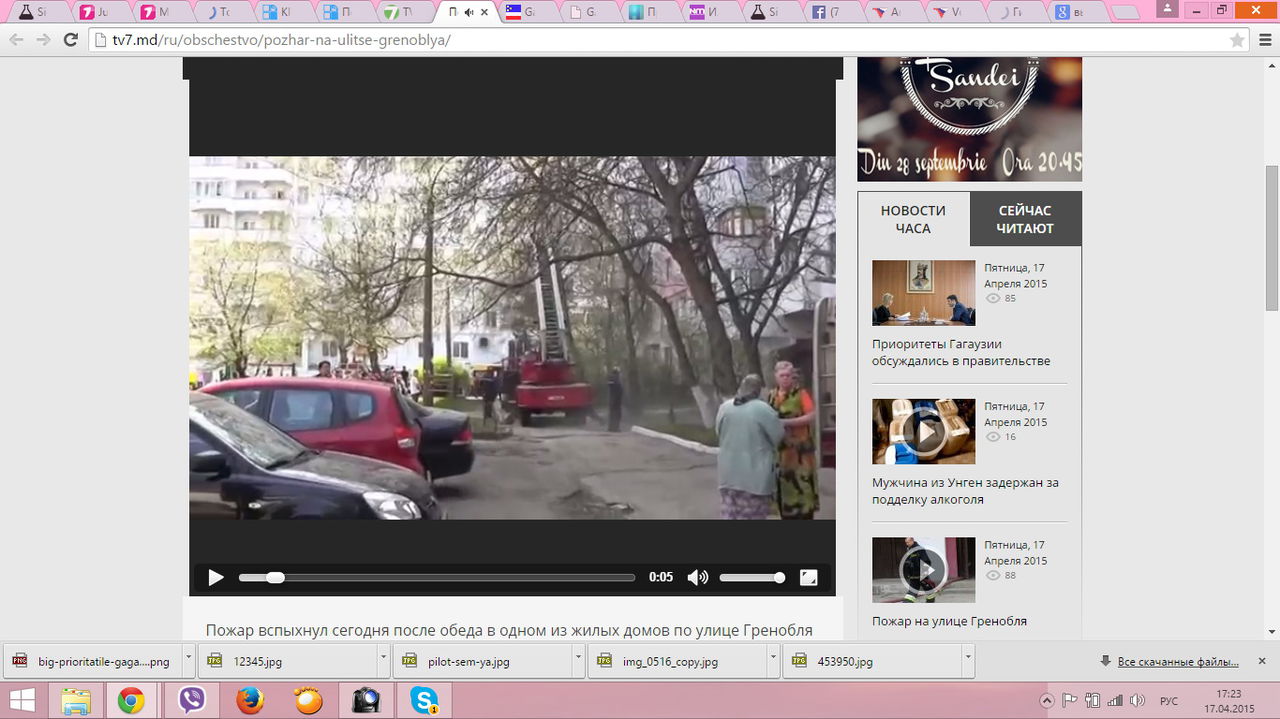Open the firefighter video thumbnail in sidebar
This screenshot has width=1280, height=719.
[923, 570]
